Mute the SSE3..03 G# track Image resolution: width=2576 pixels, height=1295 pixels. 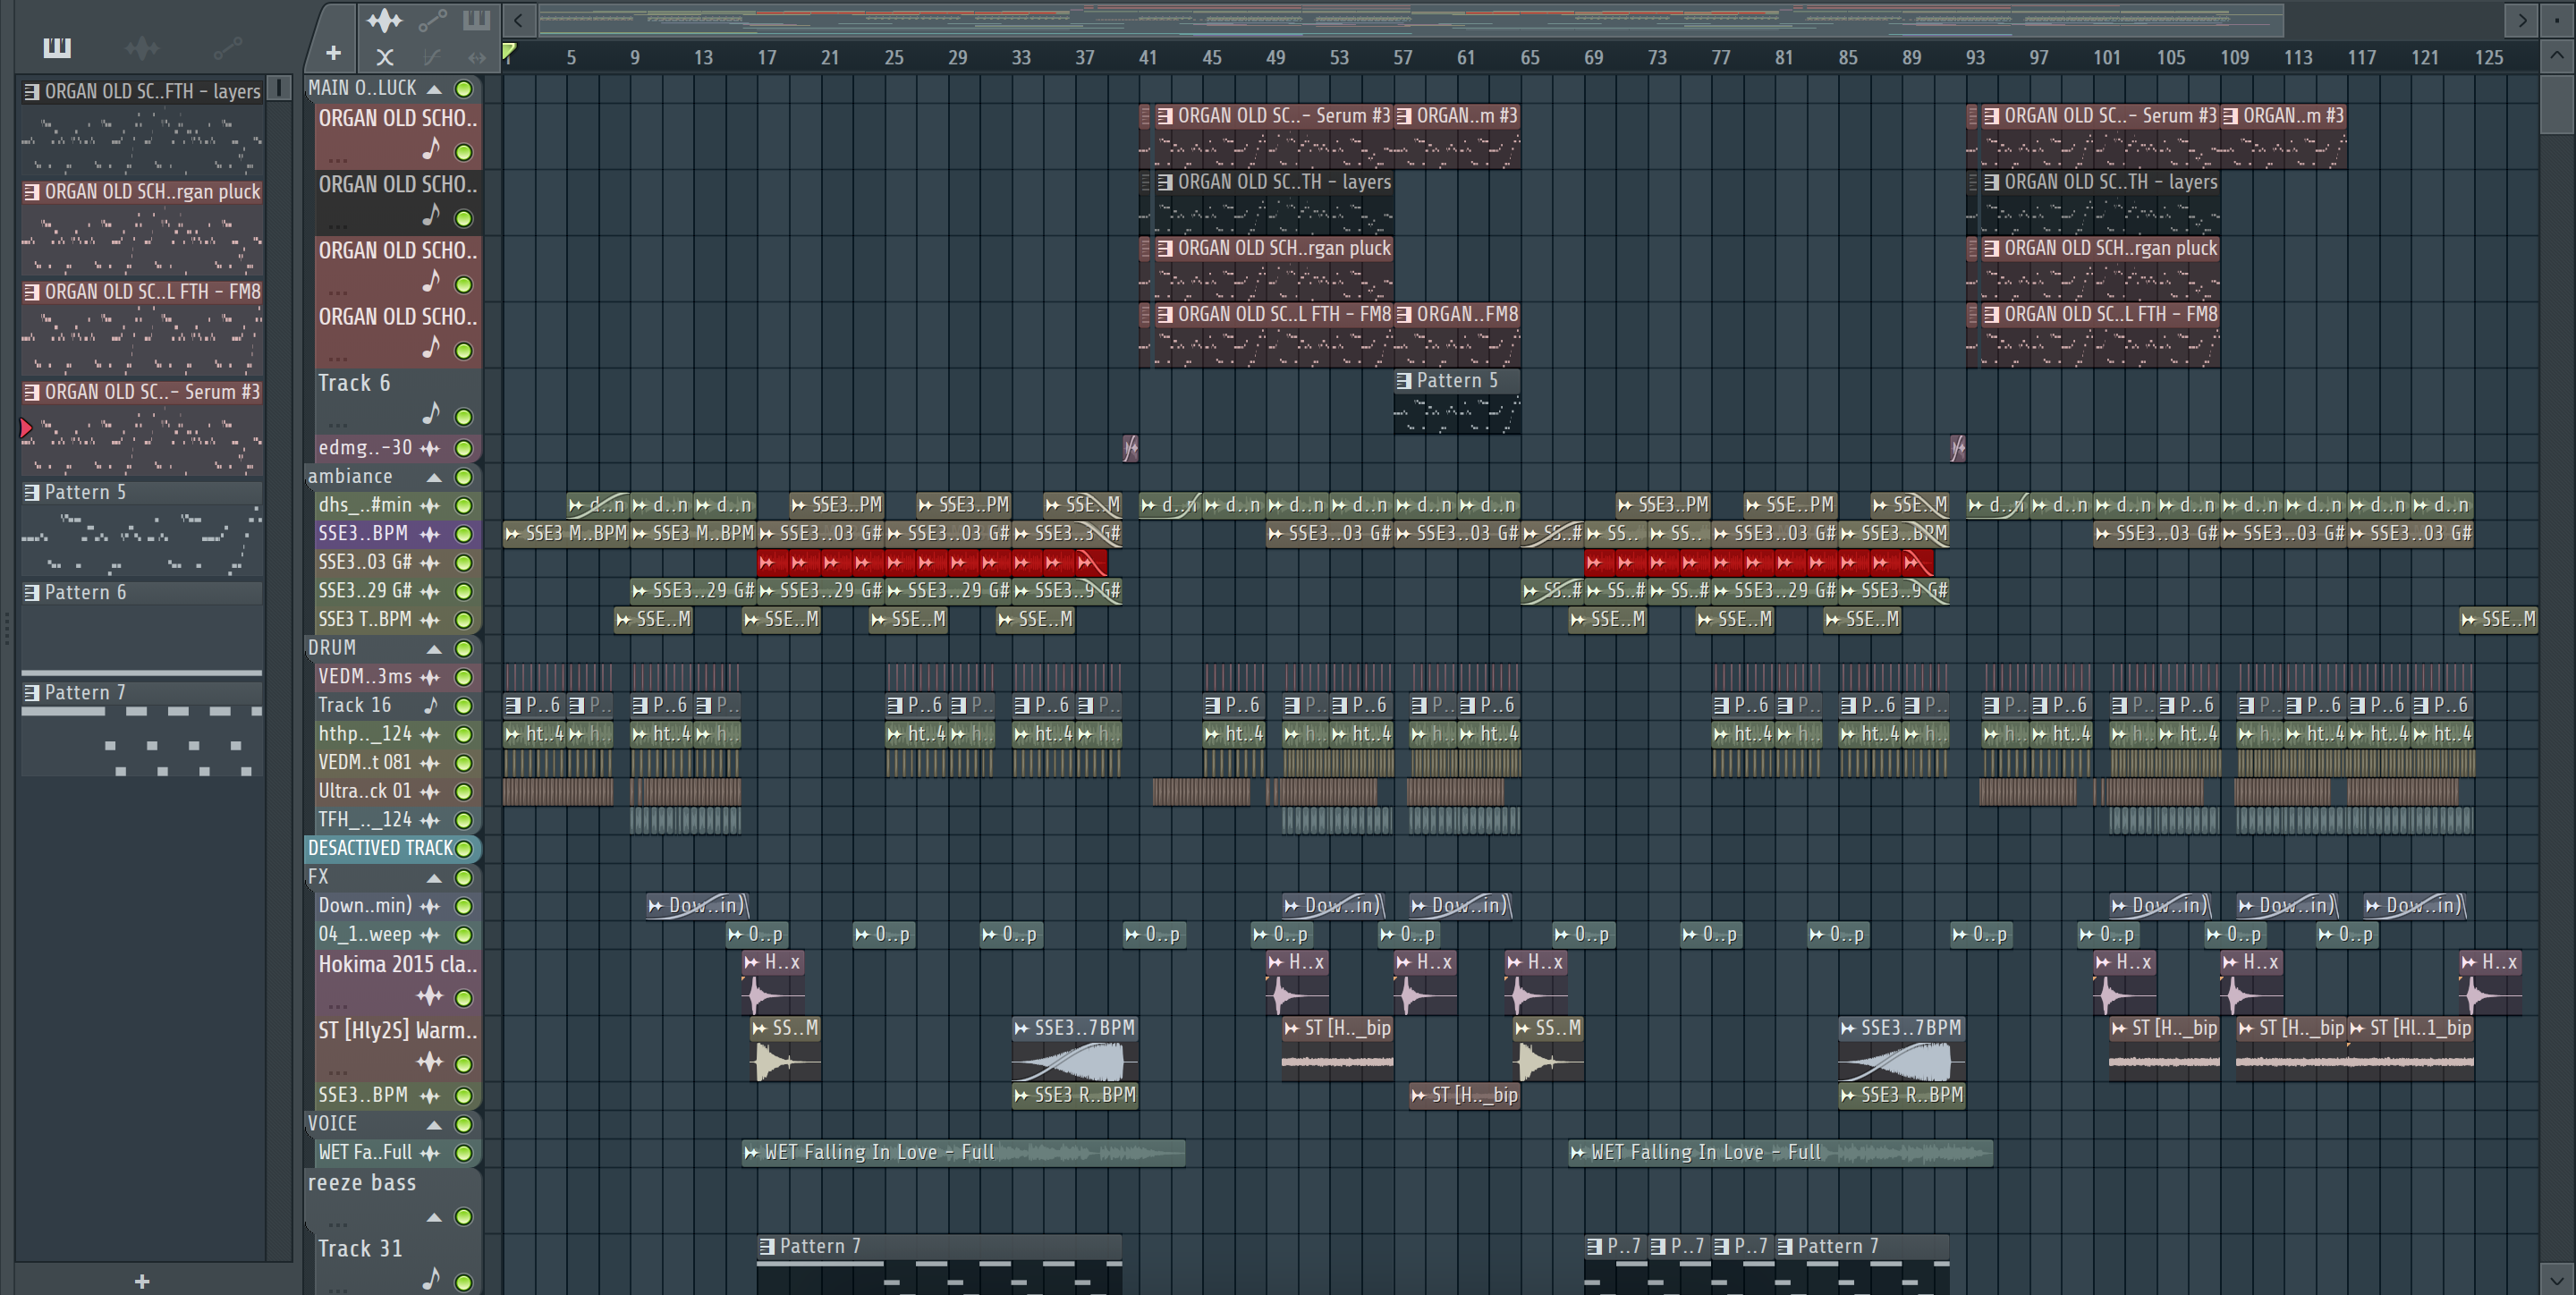click(464, 563)
